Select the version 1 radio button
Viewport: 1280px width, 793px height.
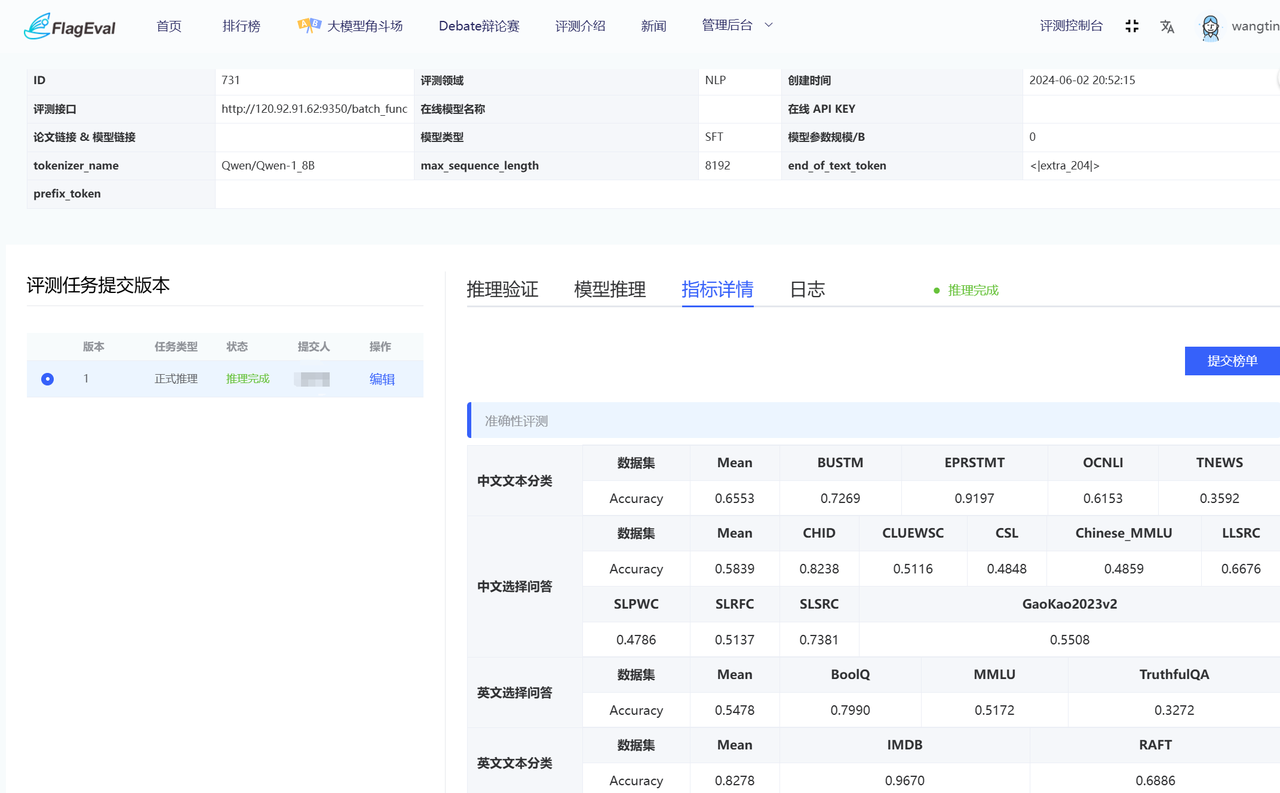[47, 379]
